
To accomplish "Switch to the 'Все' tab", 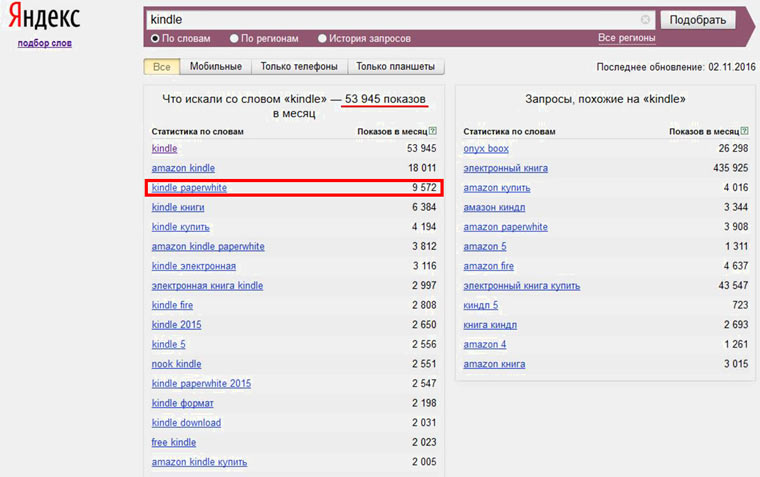I will 162,67.
